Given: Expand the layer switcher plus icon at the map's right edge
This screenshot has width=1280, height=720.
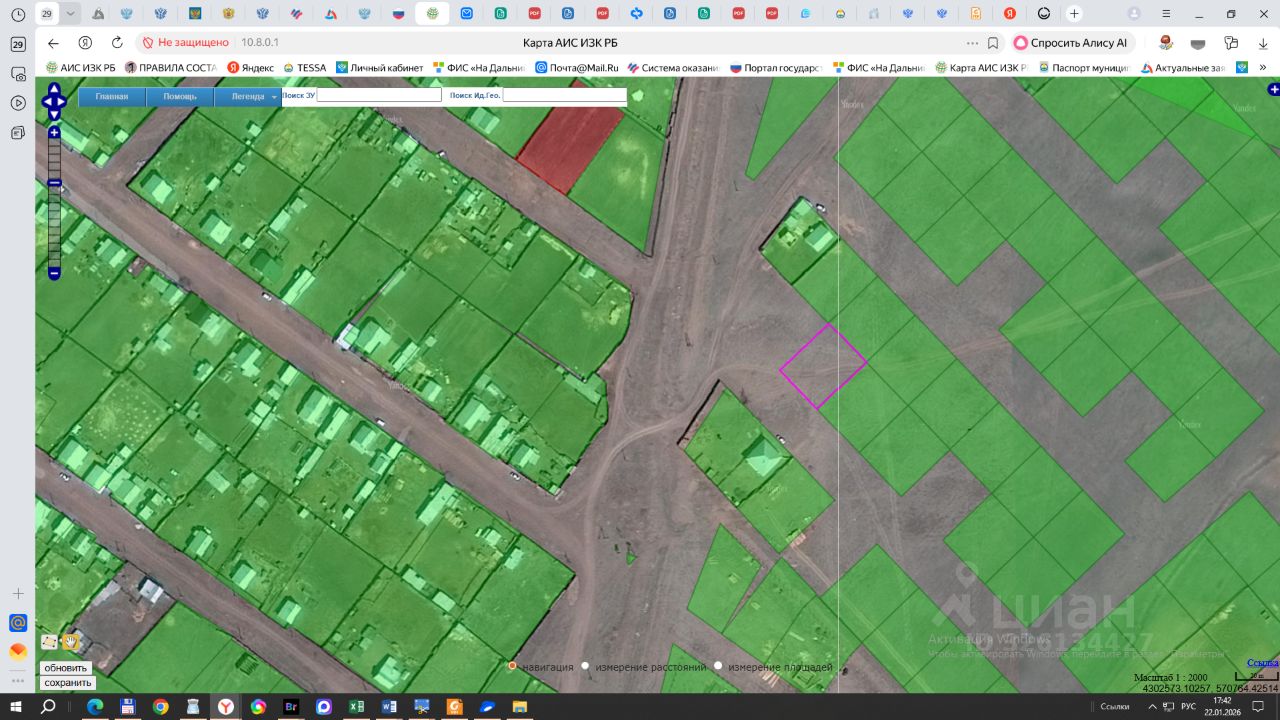Looking at the screenshot, I should pyautogui.click(x=1273, y=90).
